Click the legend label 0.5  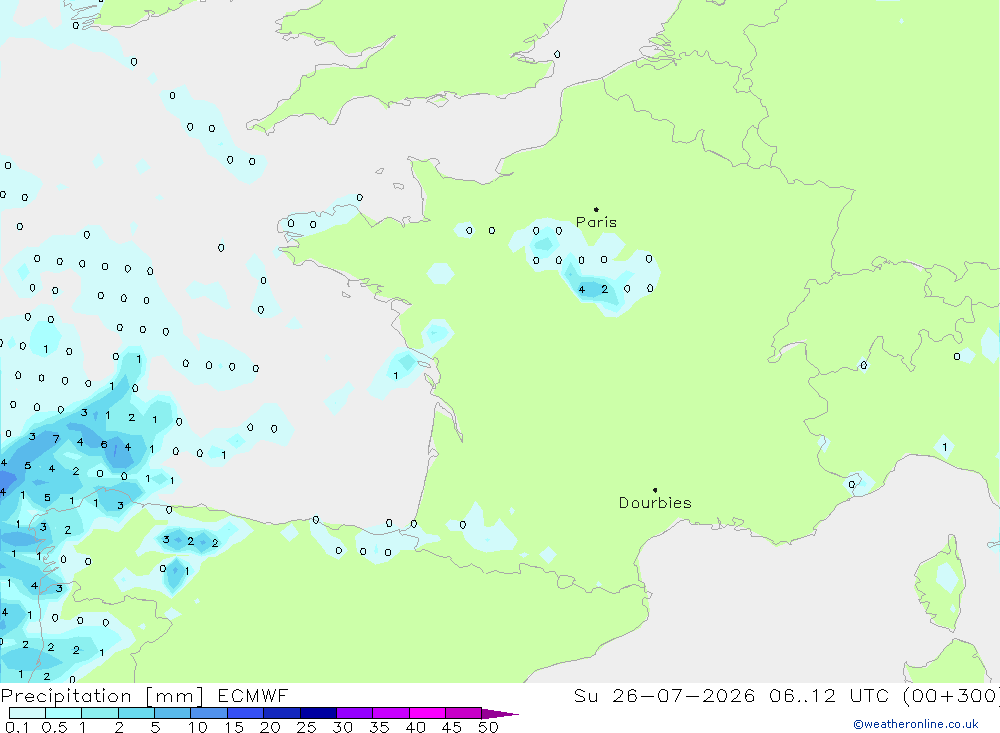coord(55,727)
